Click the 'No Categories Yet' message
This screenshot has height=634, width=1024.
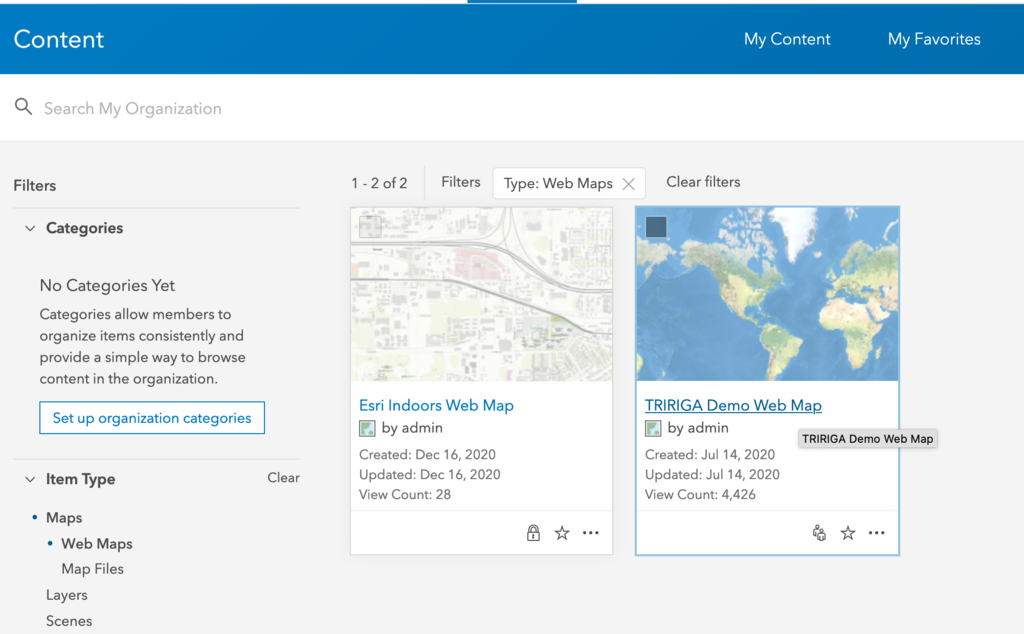click(x=107, y=285)
